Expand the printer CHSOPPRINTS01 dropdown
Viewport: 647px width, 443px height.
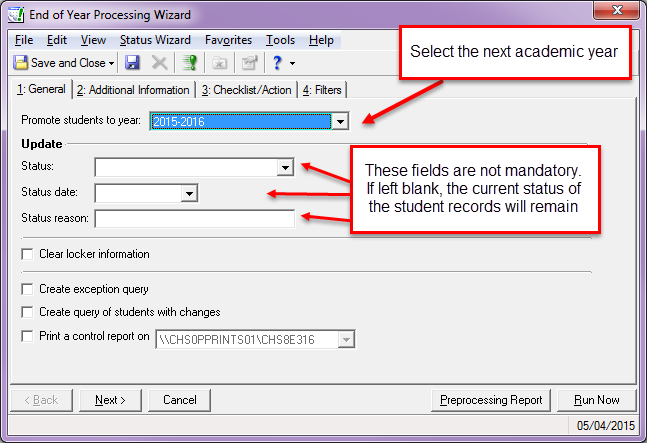[346, 339]
